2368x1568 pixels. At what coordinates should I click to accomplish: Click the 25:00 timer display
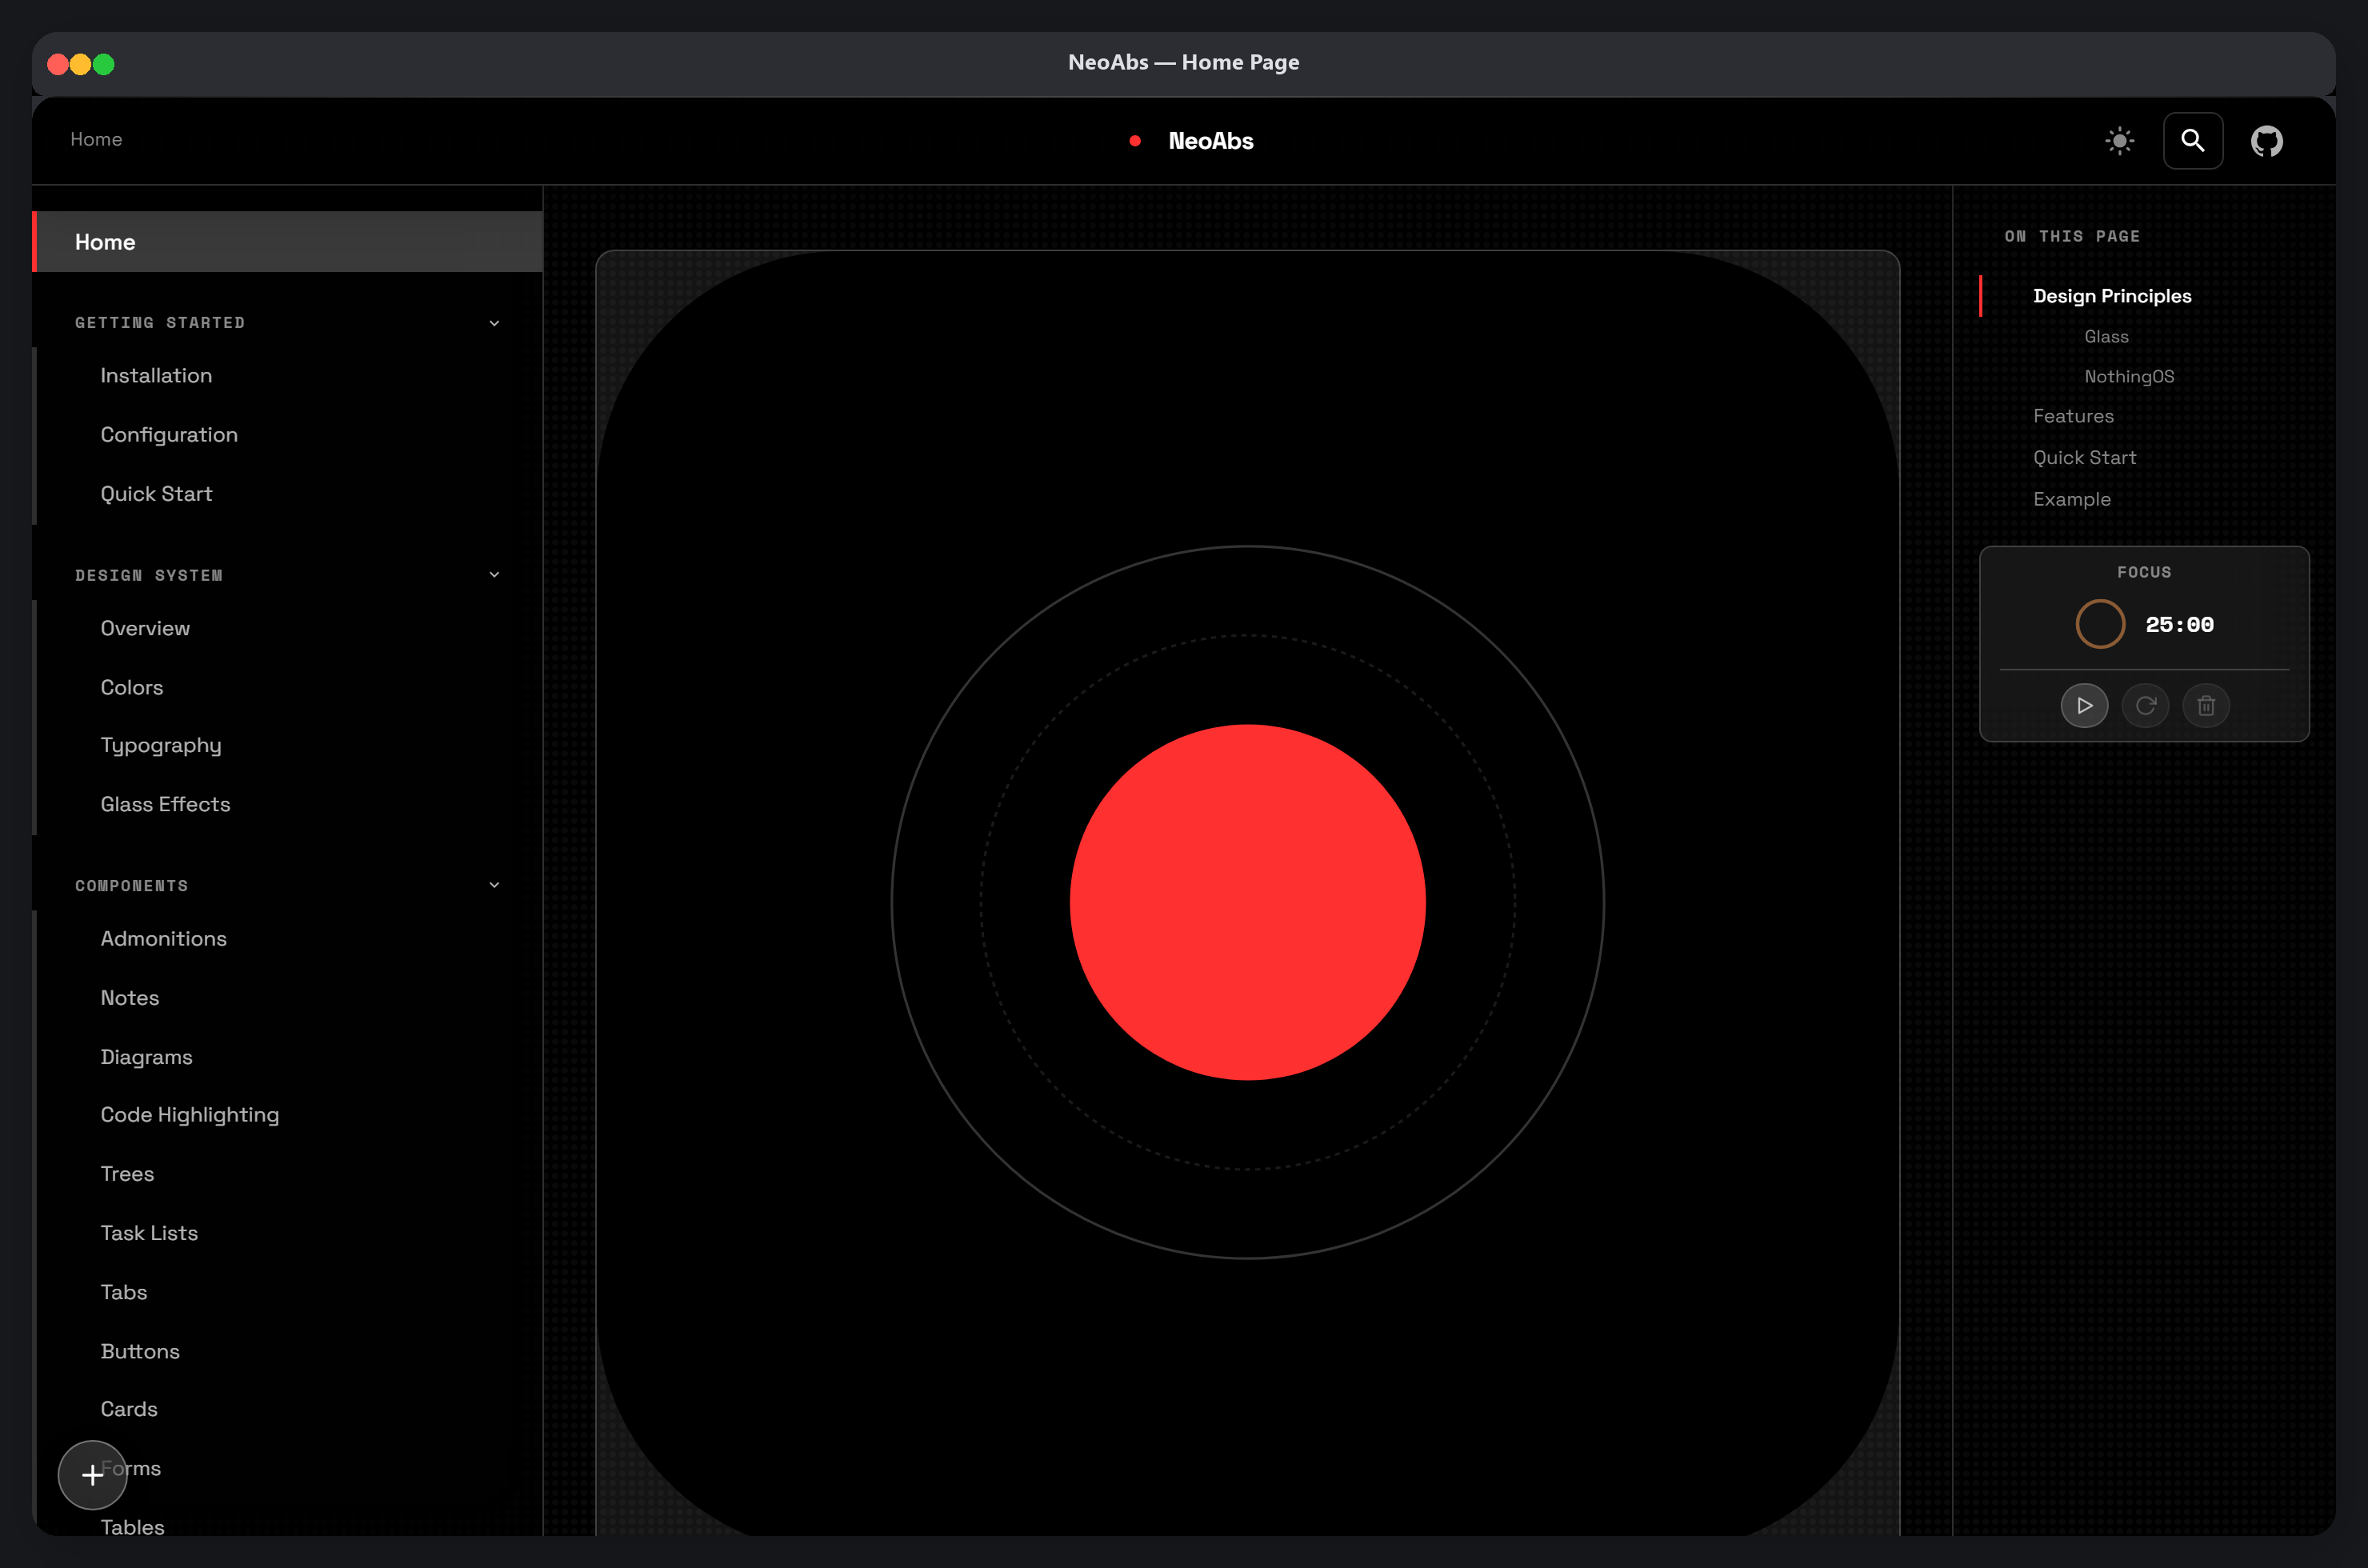pyautogui.click(x=2179, y=625)
